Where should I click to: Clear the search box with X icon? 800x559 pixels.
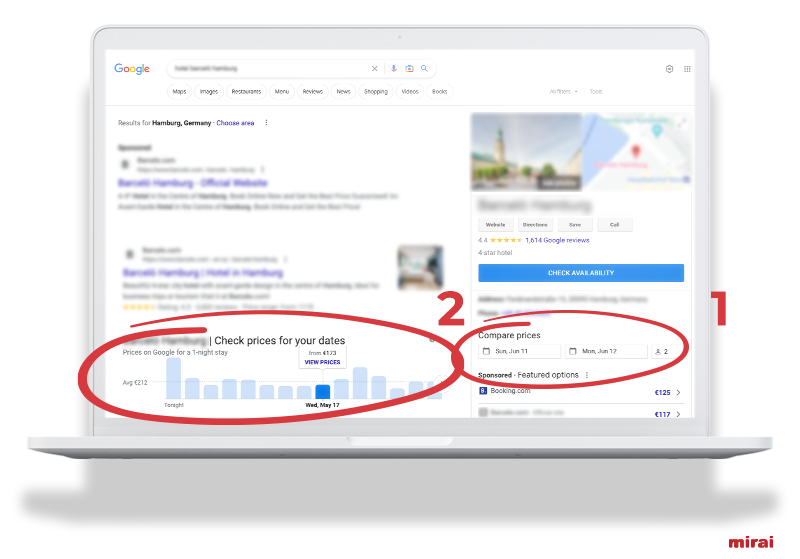pos(374,68)
